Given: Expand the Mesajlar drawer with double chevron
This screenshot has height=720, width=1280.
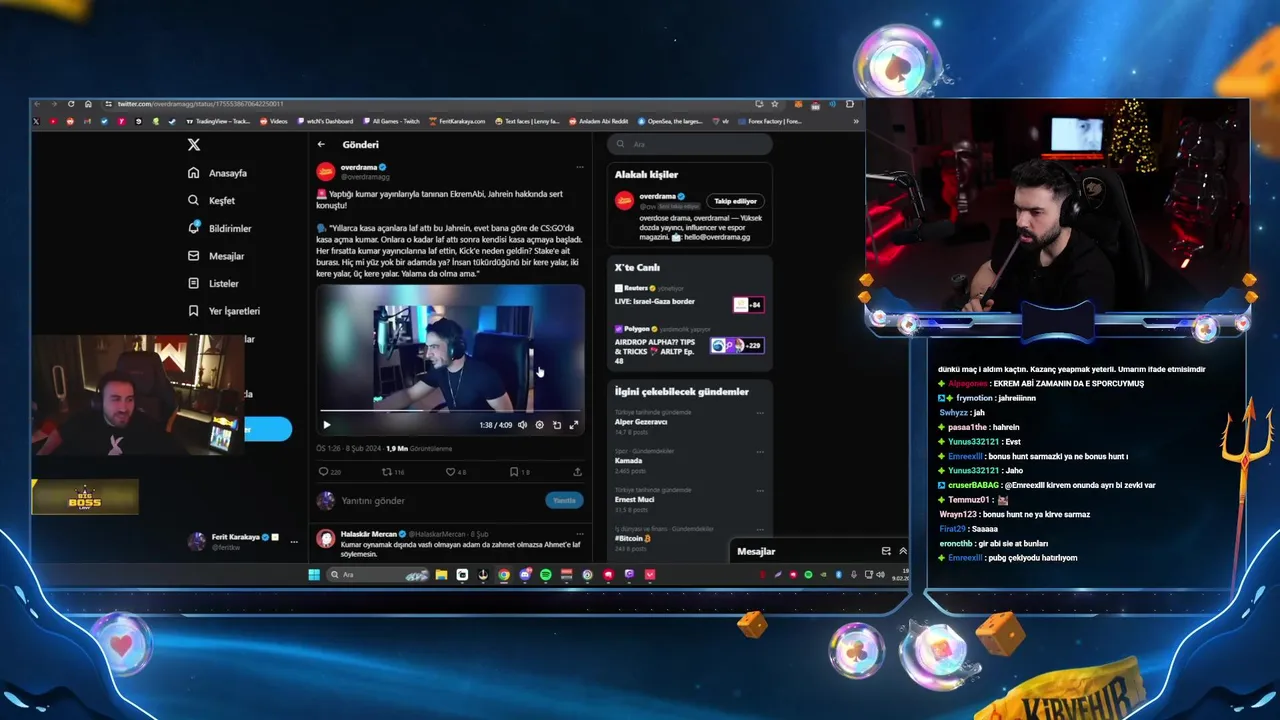Looking at the screenshot, I should [x=903, y=551].
